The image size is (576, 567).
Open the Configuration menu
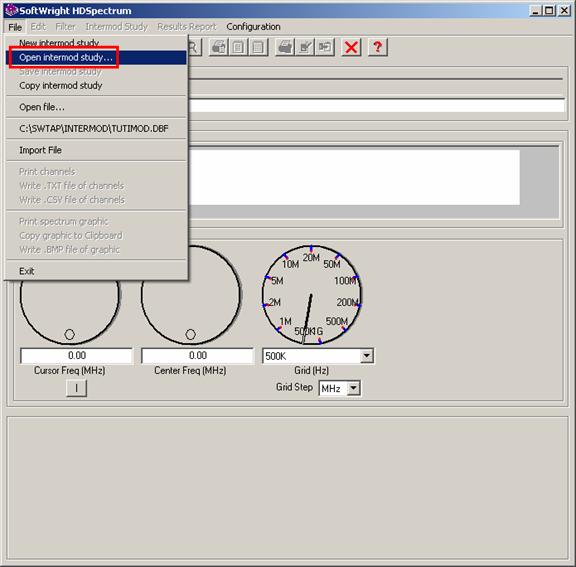tap(253, 27)
